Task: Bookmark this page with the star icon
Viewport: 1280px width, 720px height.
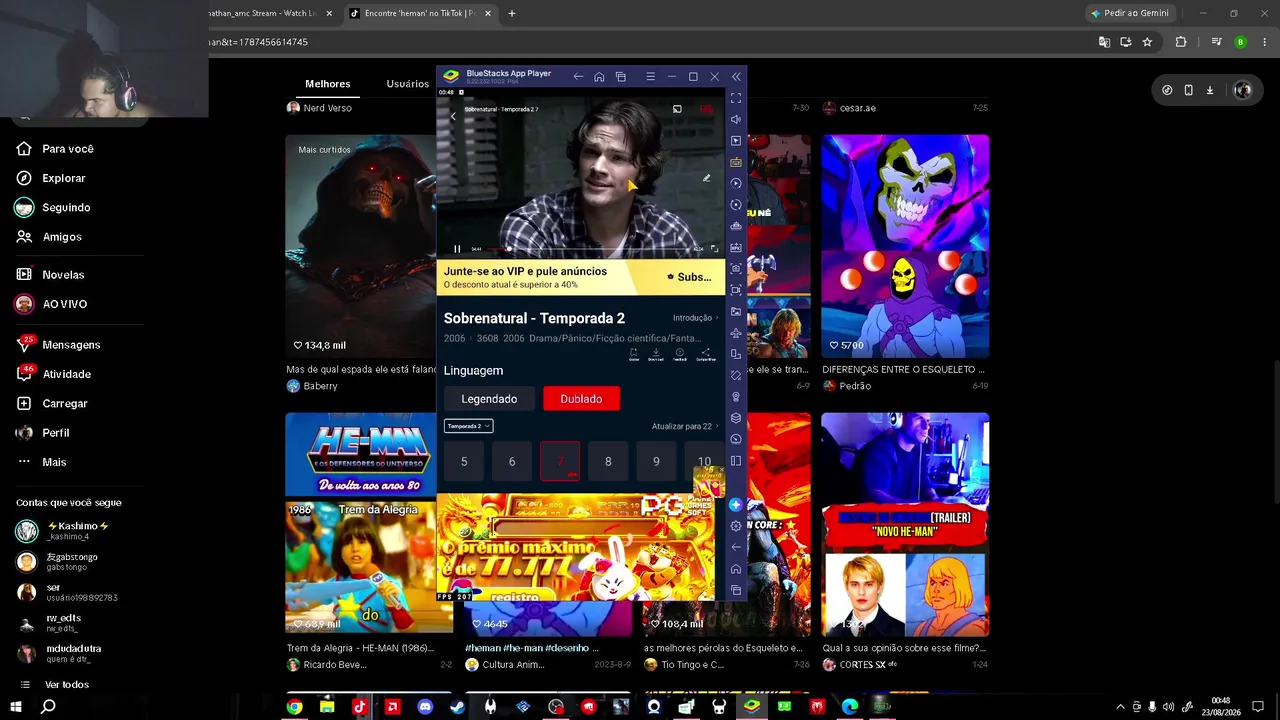Action: (1147, 42)
